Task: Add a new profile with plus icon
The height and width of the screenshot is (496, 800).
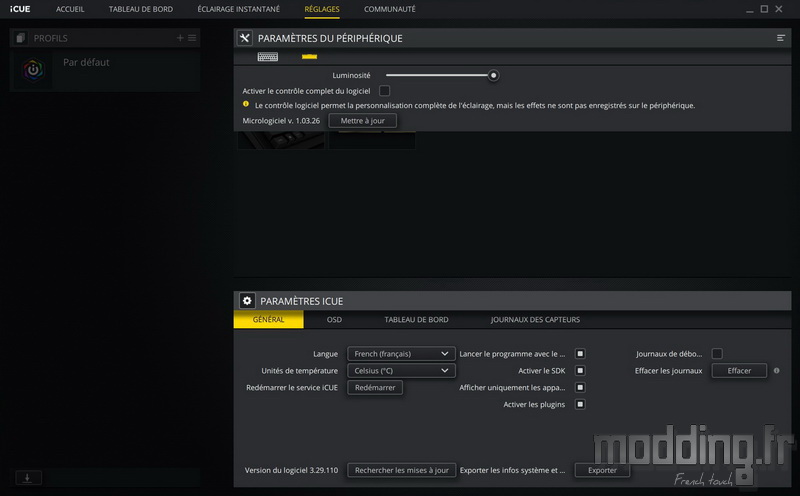Action: pos(180,38)
